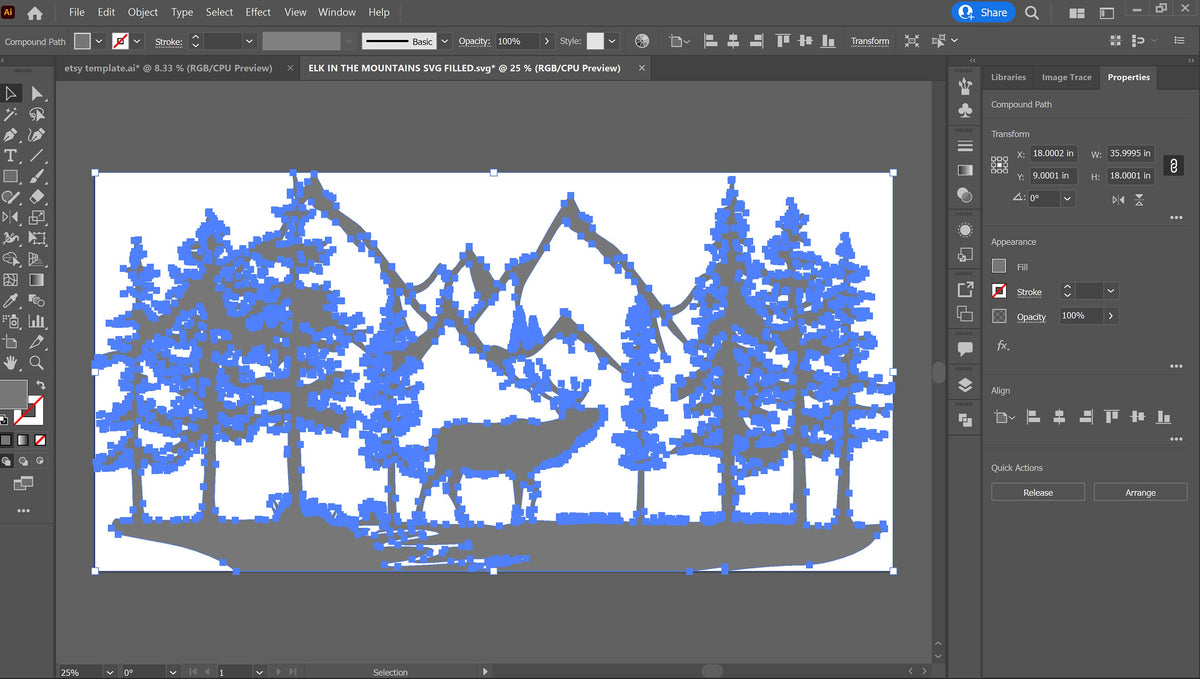Open the artboard navigation dropdown

259,672
